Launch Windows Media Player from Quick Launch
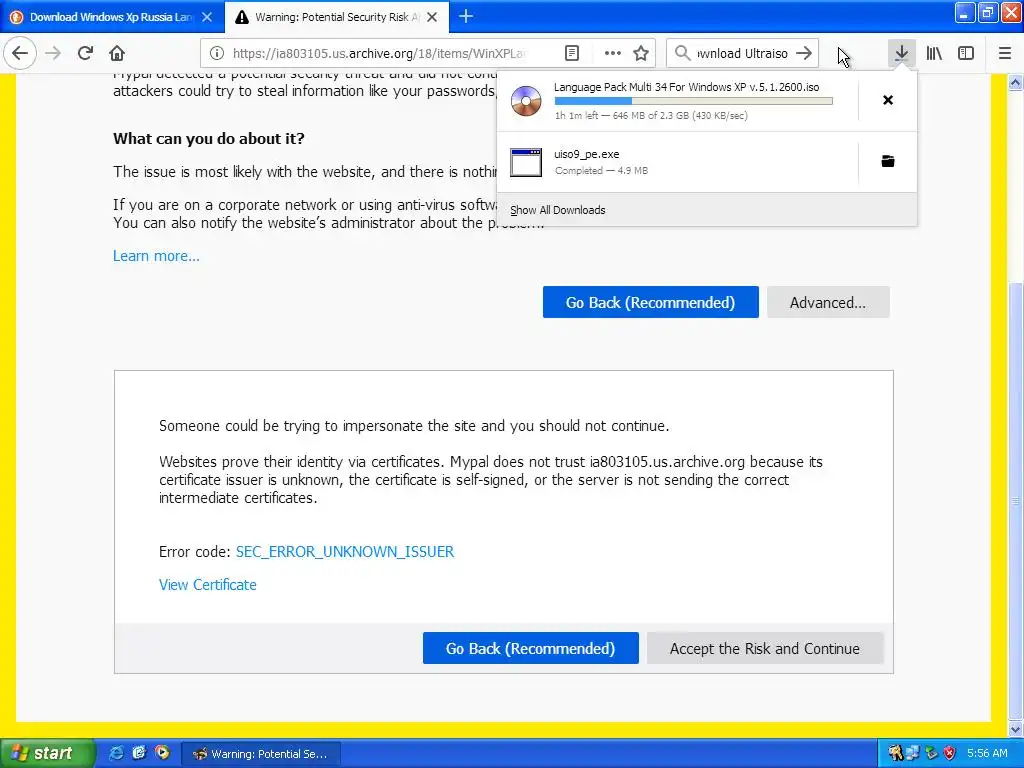This screenshot has height=768, width=1024. 162,753
